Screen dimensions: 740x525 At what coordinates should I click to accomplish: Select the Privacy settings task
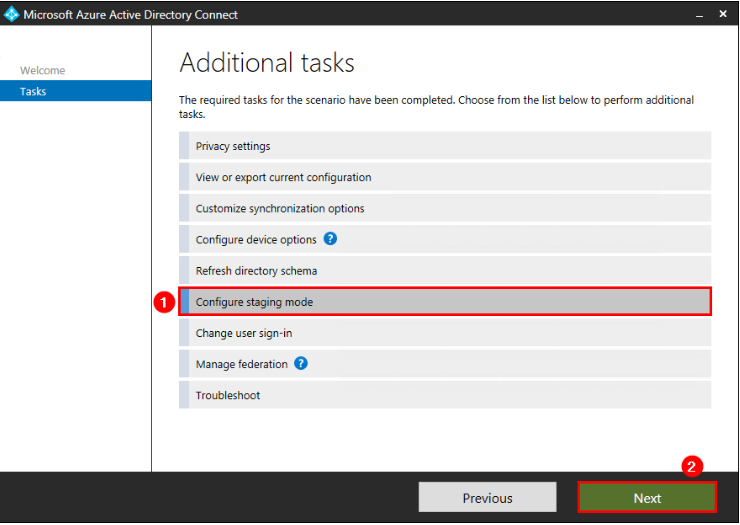(x=445, y=146)
